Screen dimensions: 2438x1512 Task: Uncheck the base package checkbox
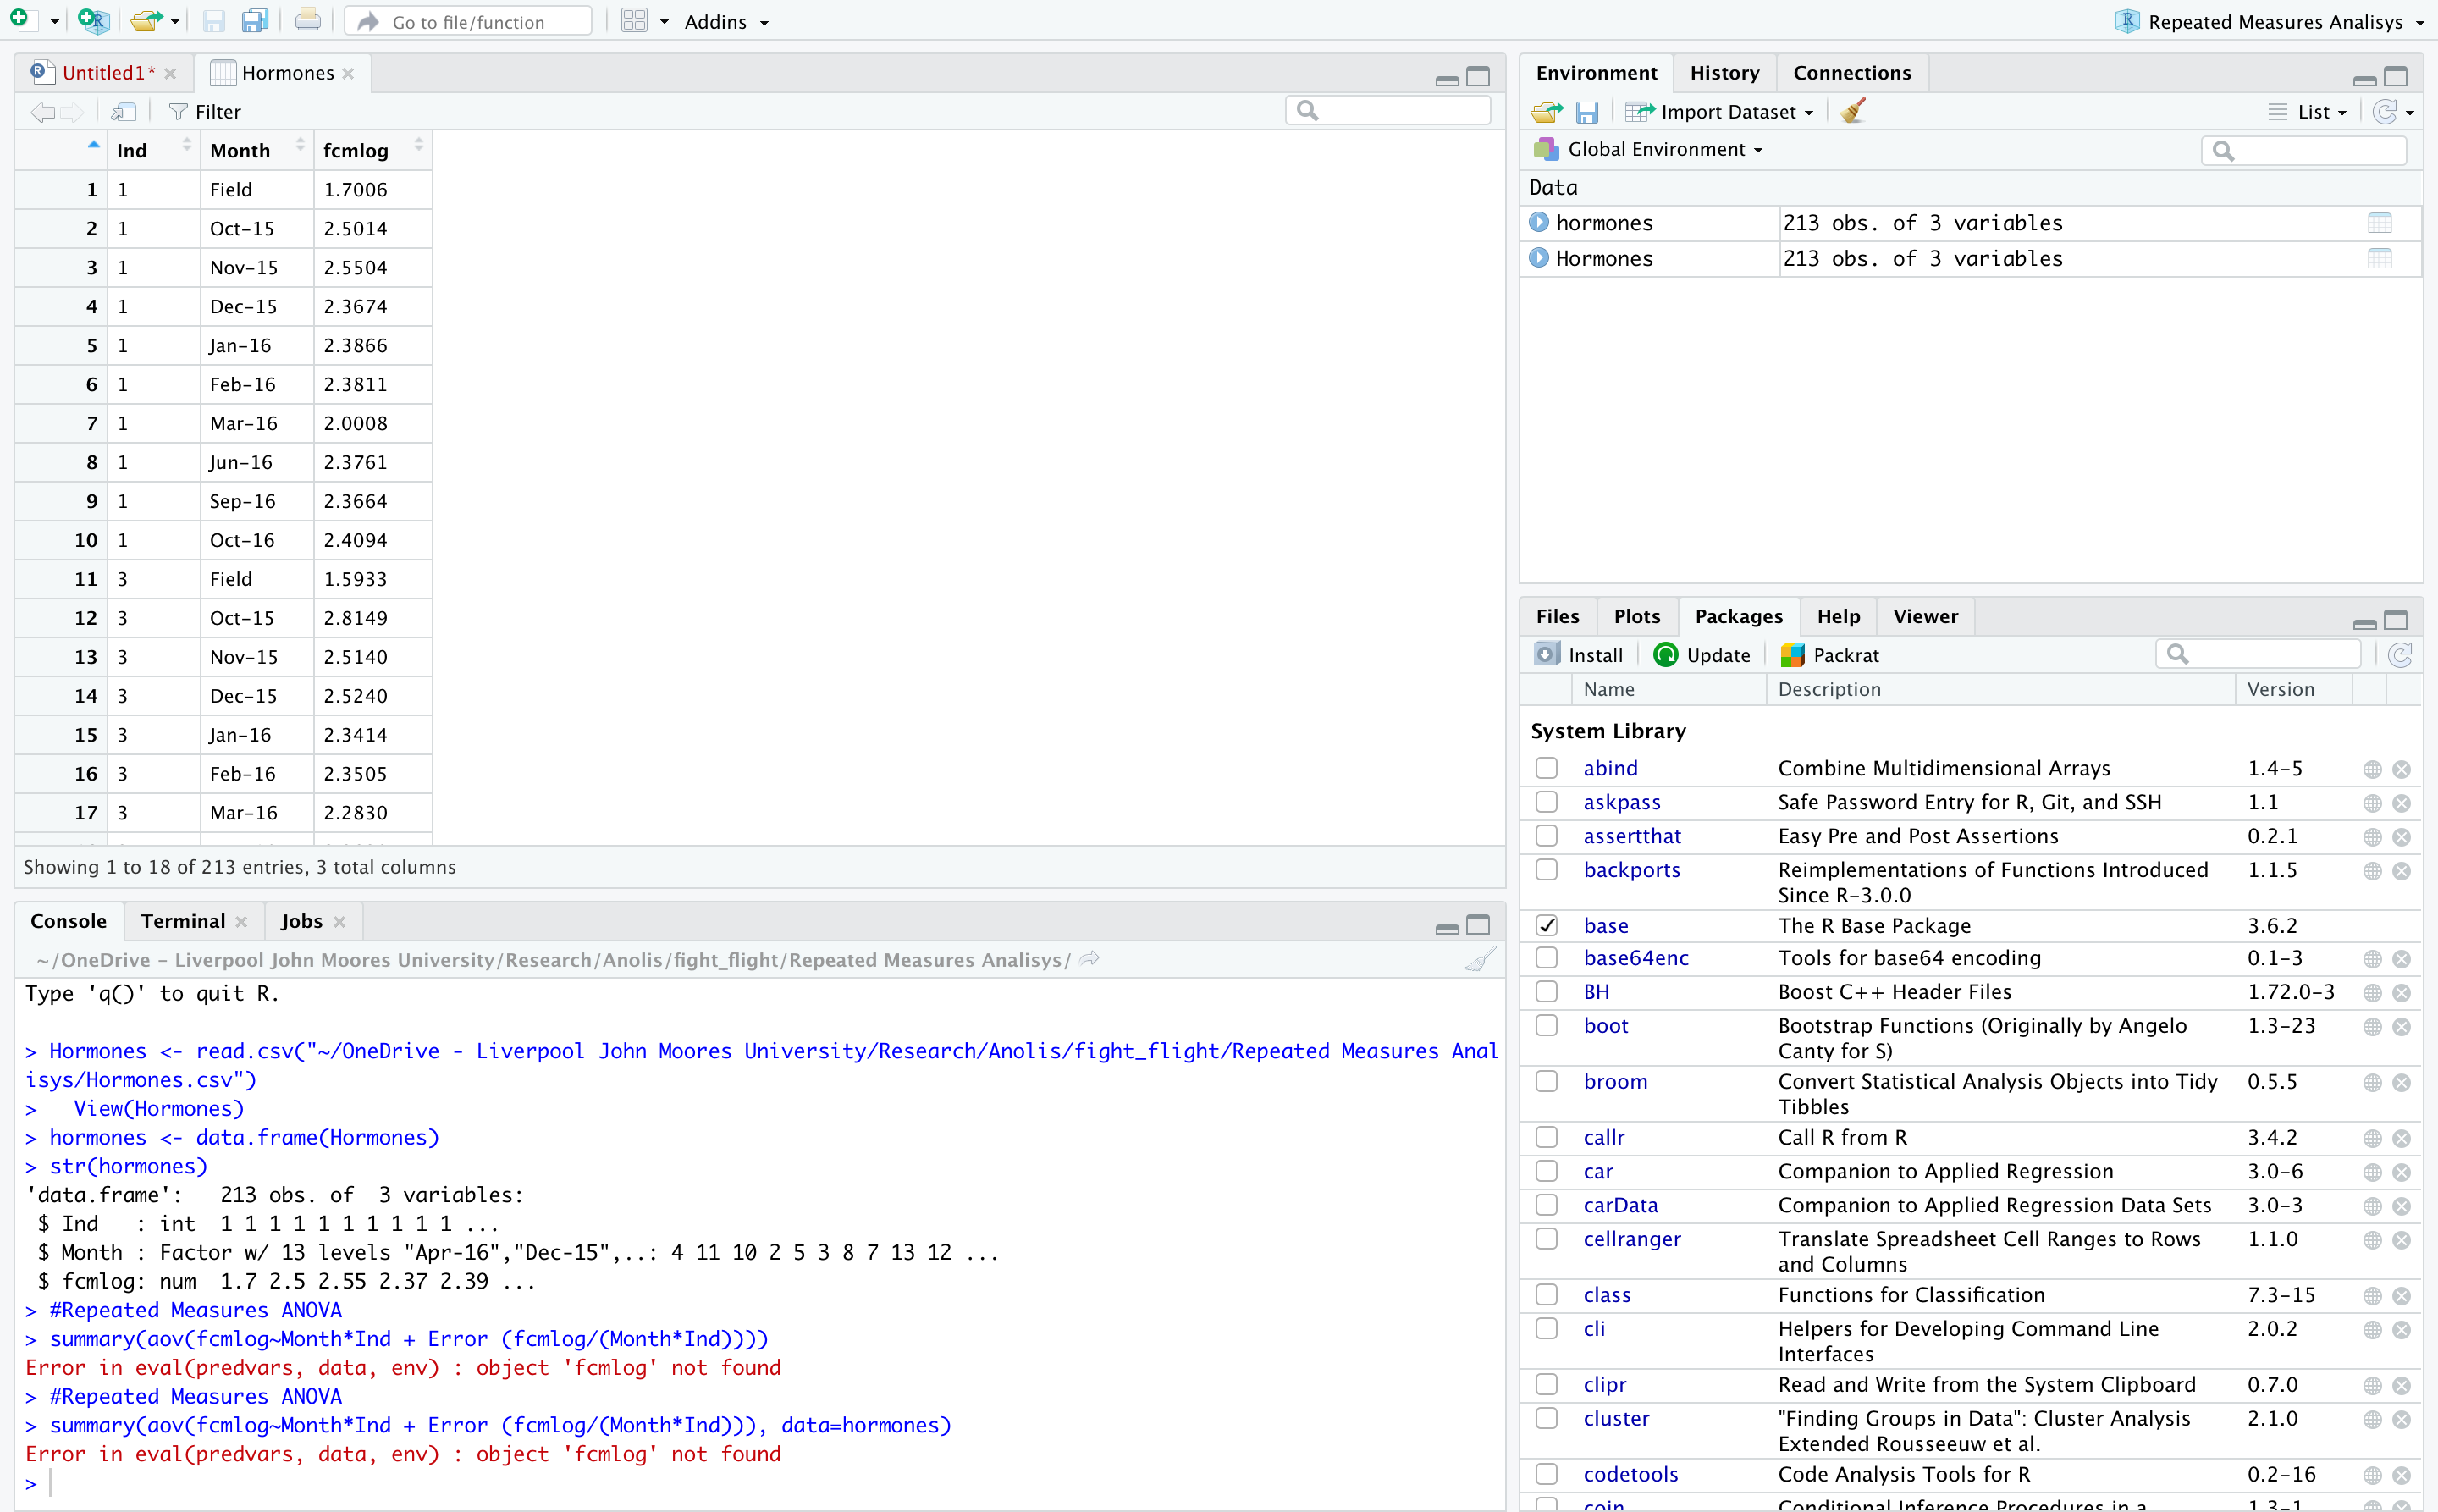pyautogui.click(x=1546, y=926)
